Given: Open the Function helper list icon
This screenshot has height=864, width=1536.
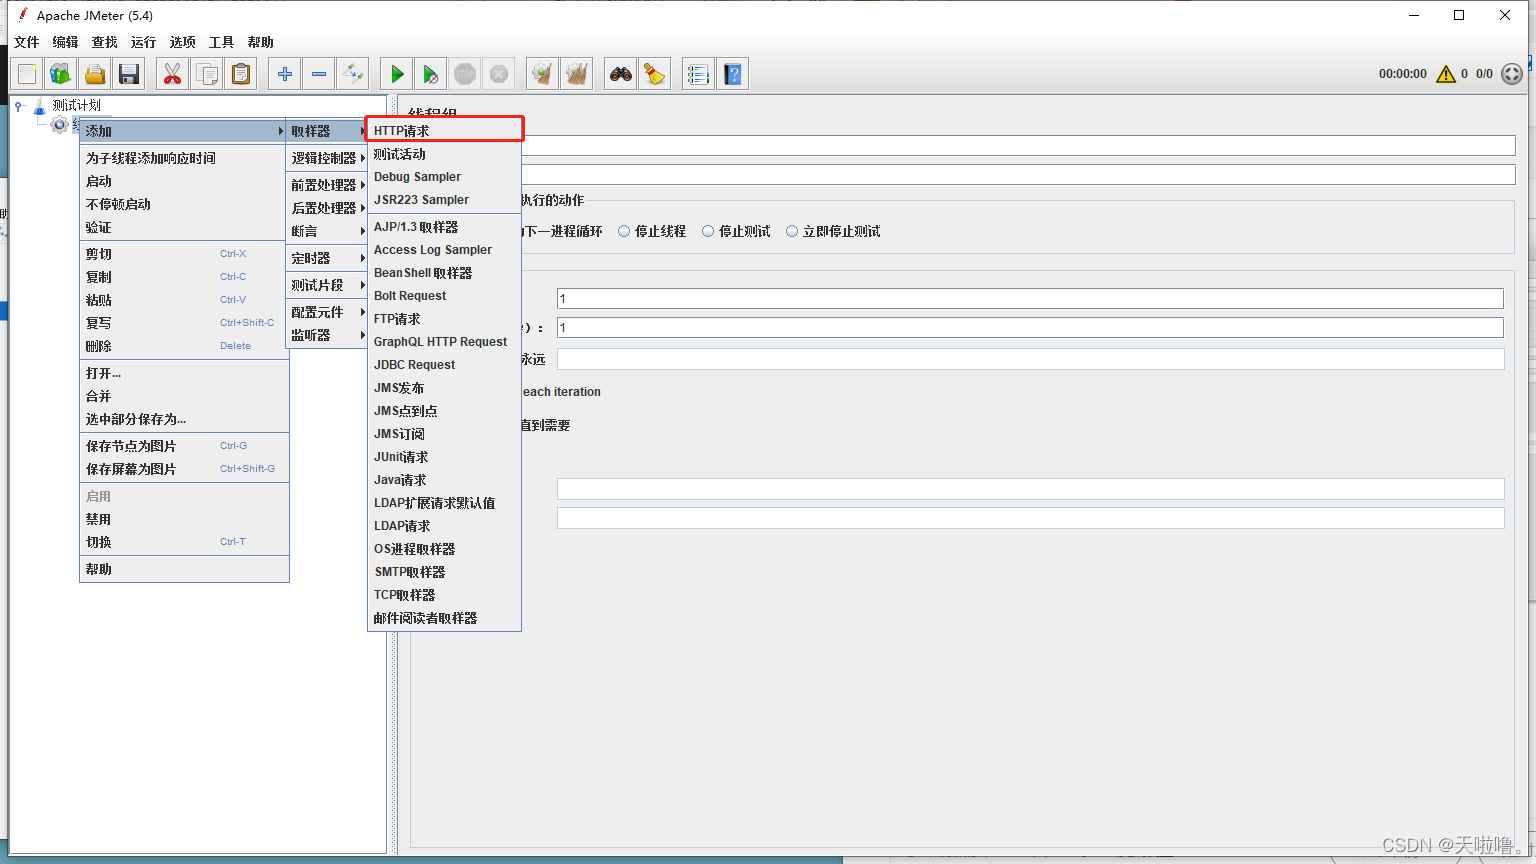Looking at the screenshot, I should pyautogui.click(x=699, y=74).
